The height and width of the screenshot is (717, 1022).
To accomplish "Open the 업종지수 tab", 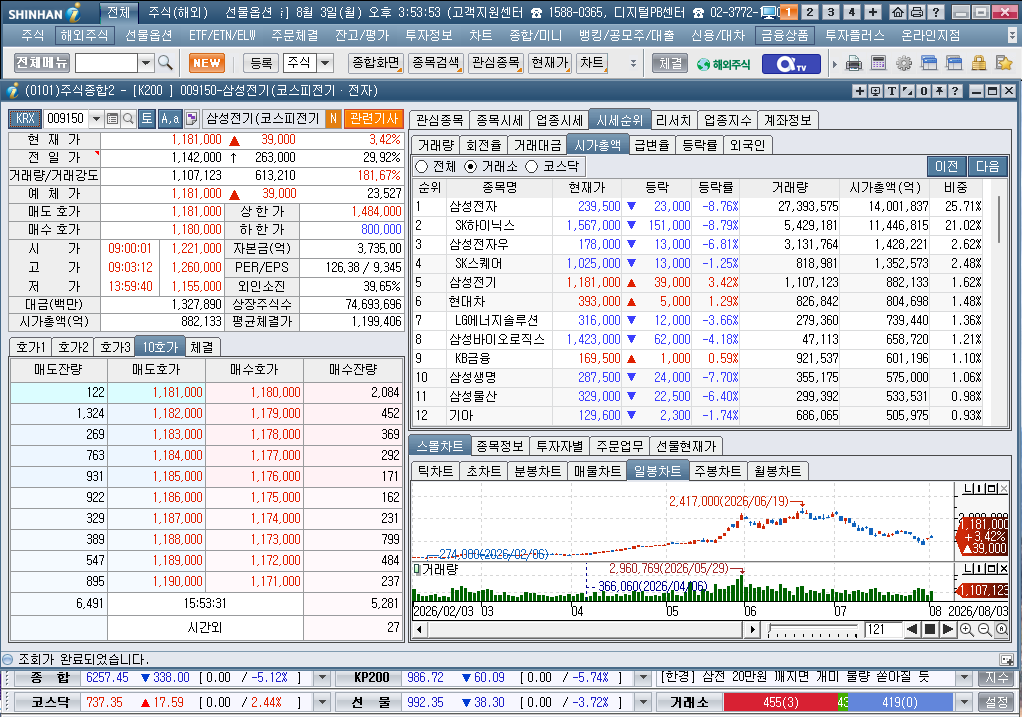I will coord(727,120).
